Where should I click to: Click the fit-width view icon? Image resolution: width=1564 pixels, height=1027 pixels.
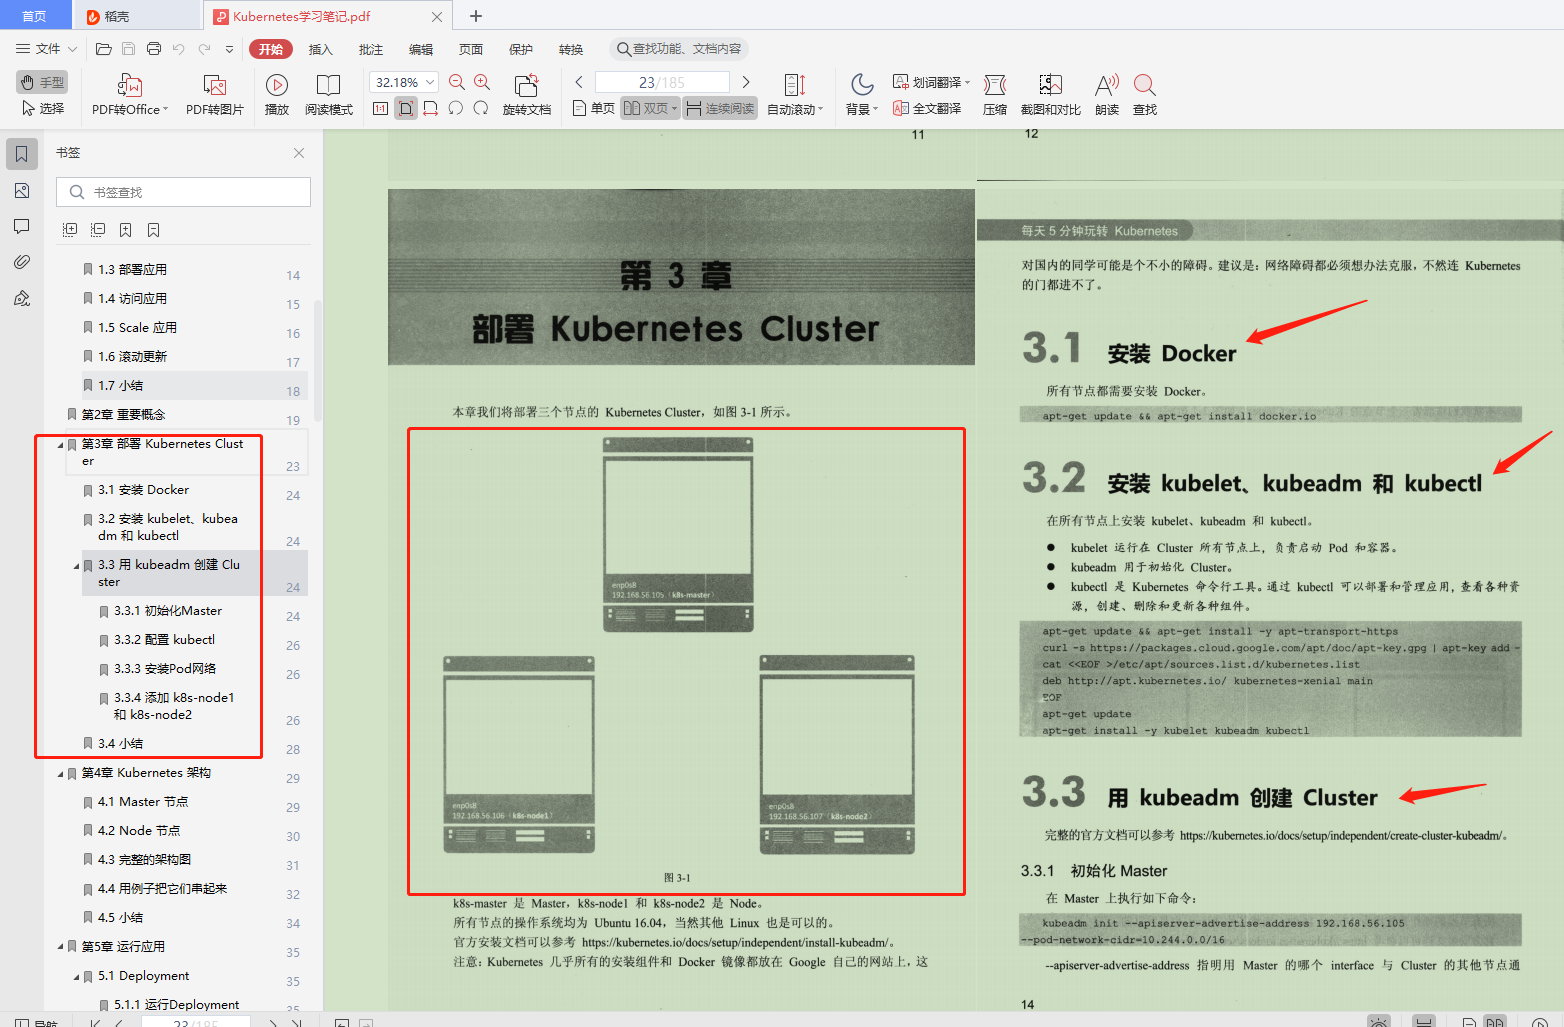tap(431, 108)
